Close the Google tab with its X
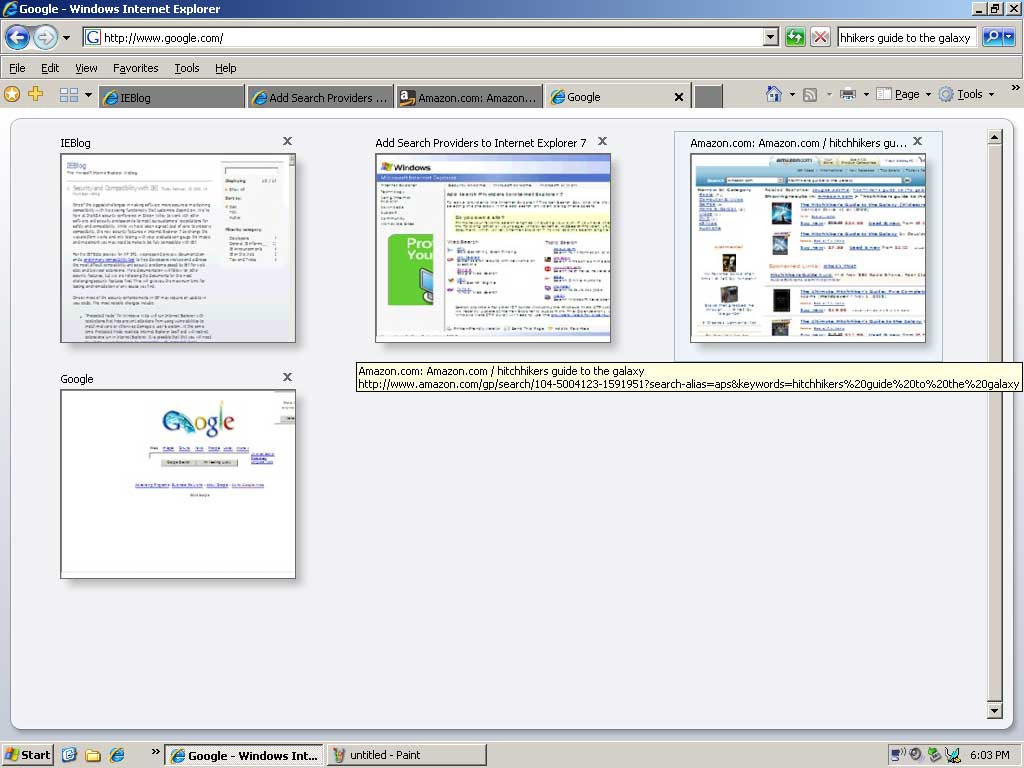 point(679,97)
